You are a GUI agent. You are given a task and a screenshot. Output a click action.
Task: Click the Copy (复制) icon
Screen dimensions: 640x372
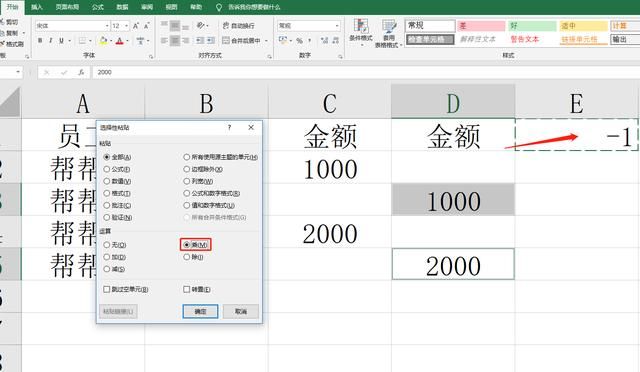(2, 33)
